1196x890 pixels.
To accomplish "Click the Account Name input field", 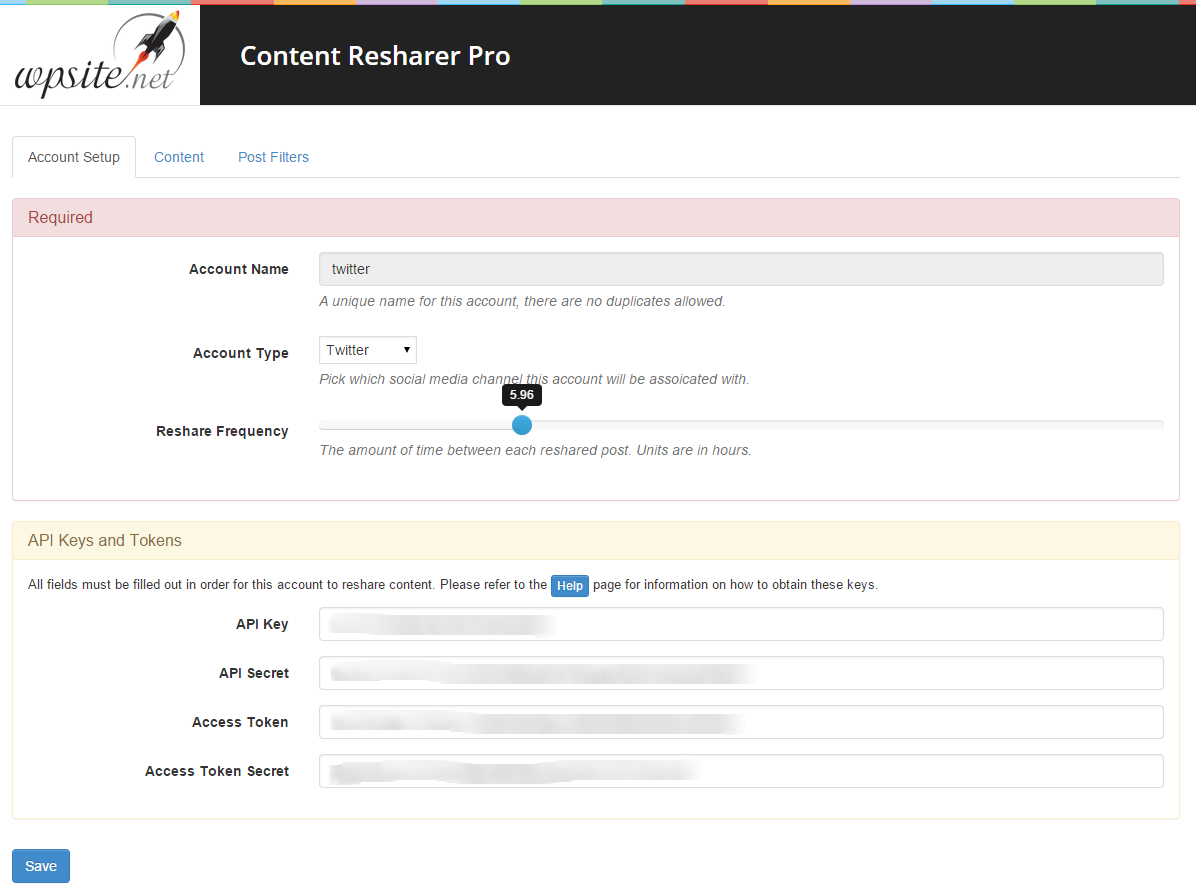I will coord(741,269).
